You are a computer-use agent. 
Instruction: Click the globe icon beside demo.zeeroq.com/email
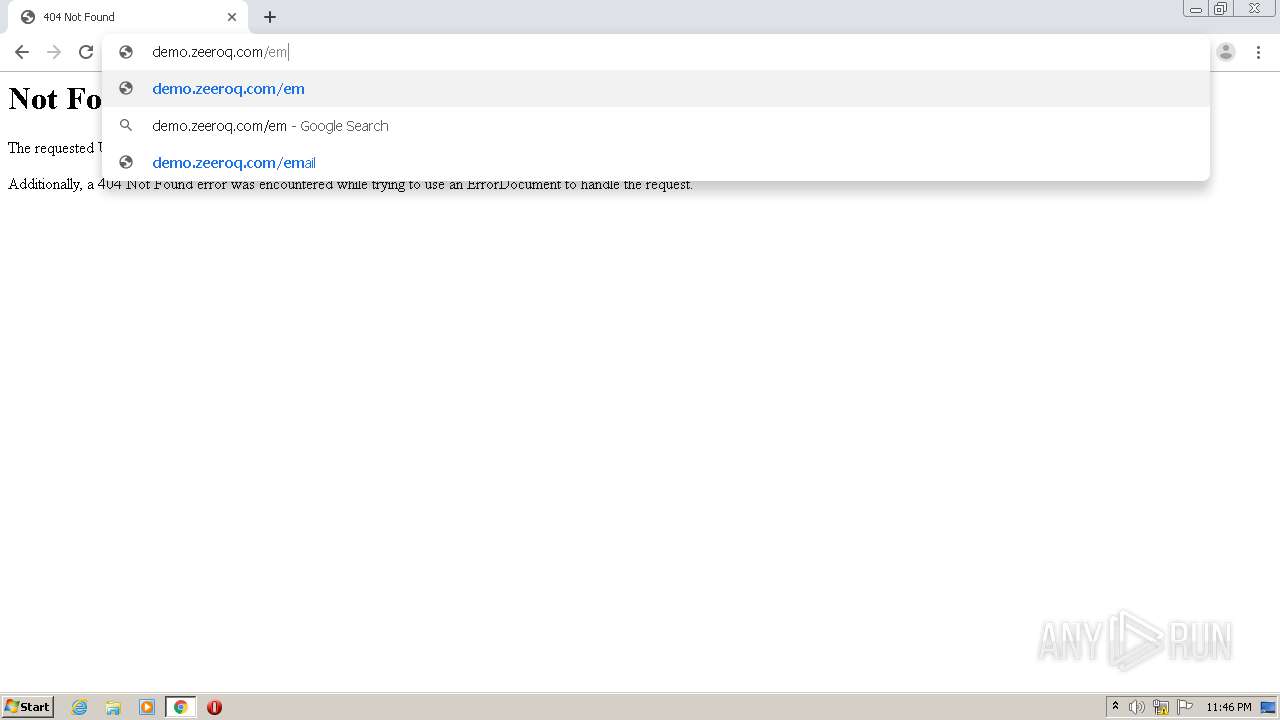point(126,162)
